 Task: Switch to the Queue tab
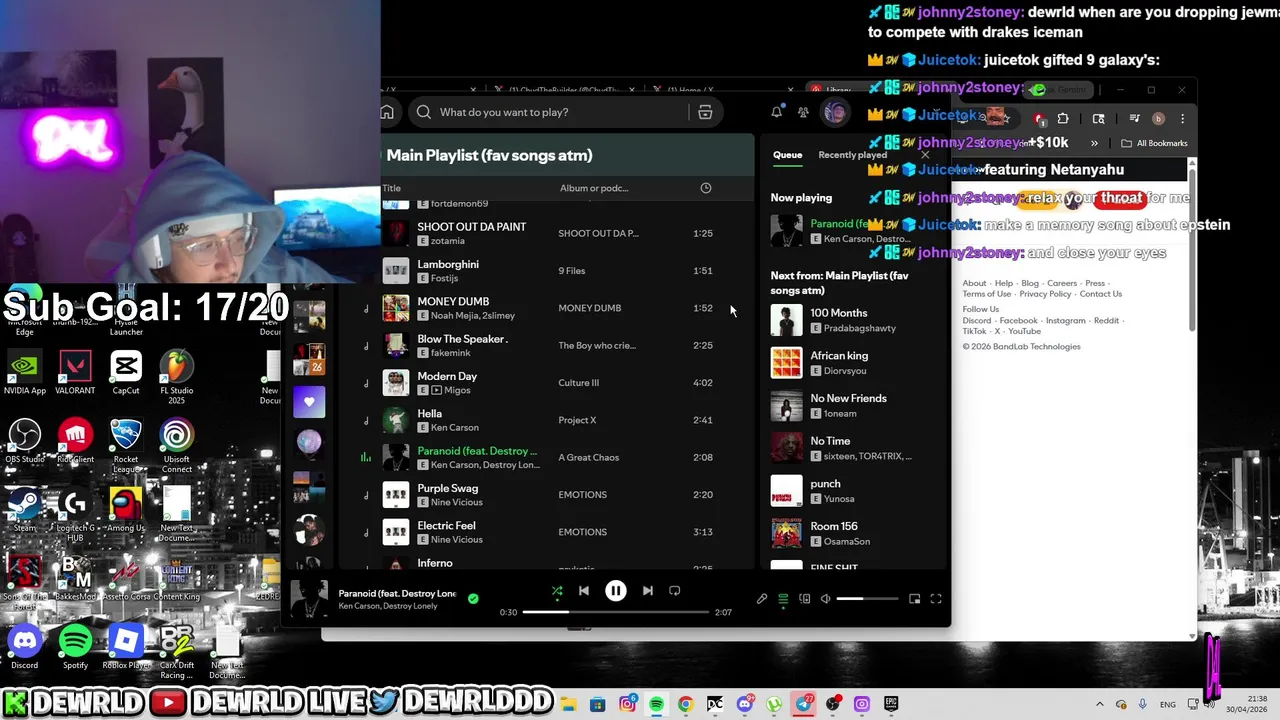click(787, 155)
